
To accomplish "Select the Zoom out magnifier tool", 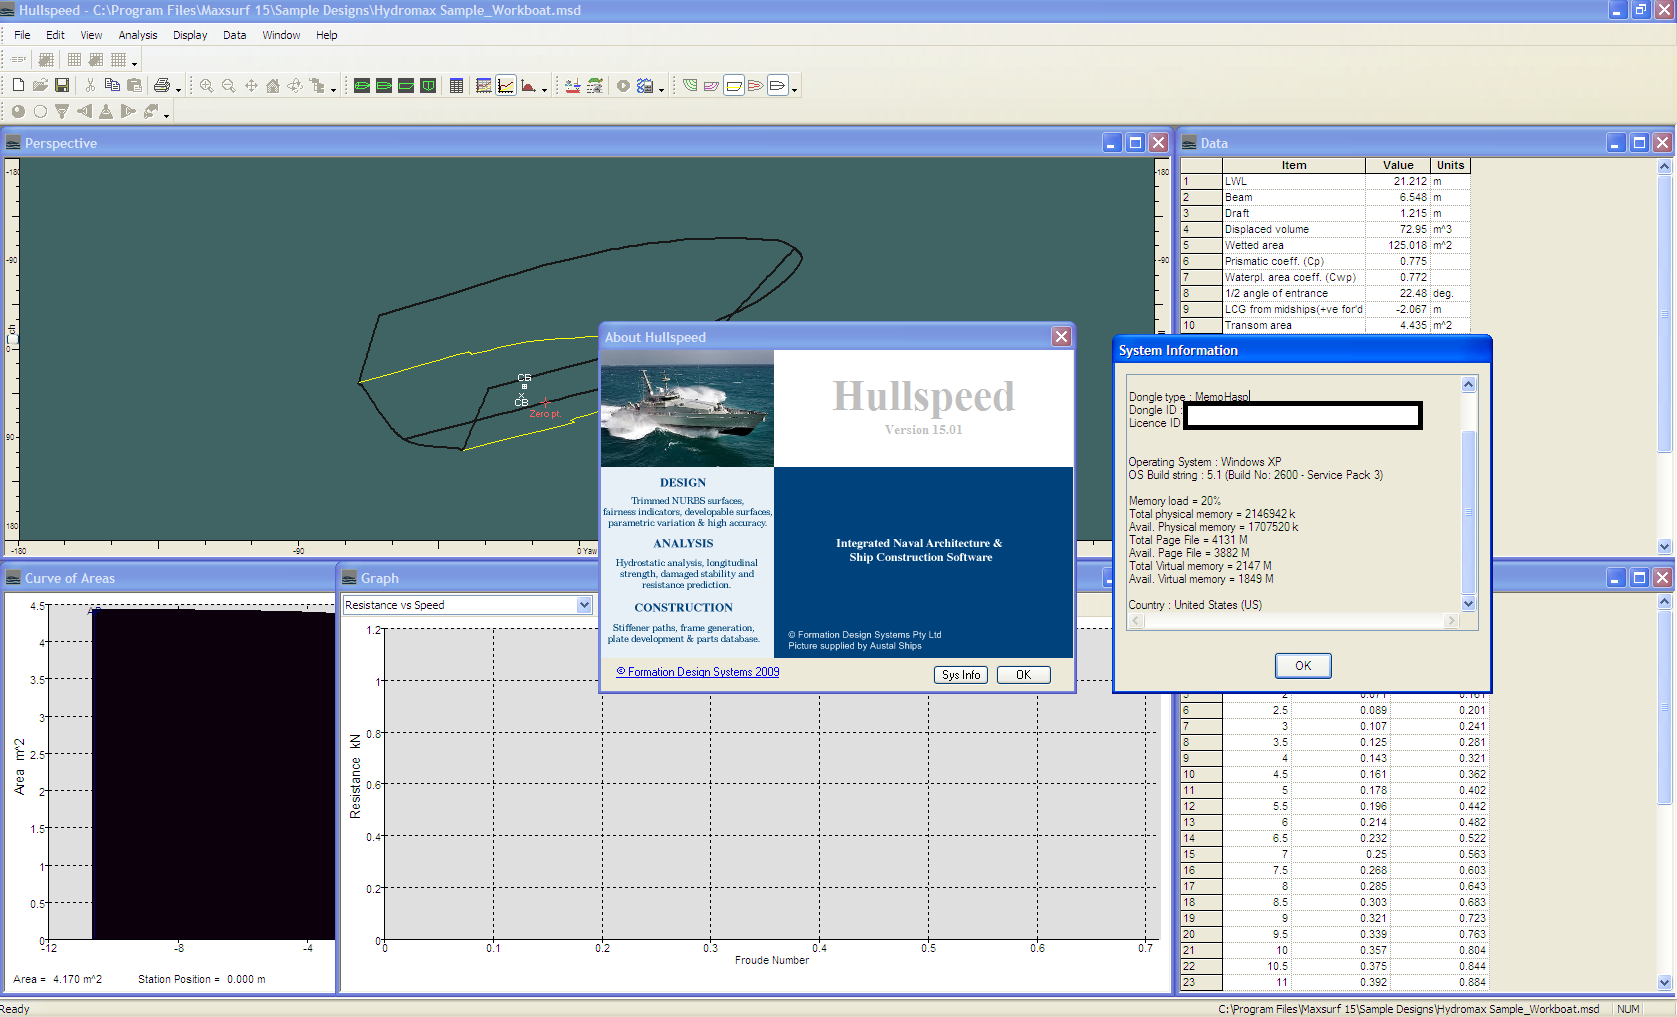I will [228, 86].
